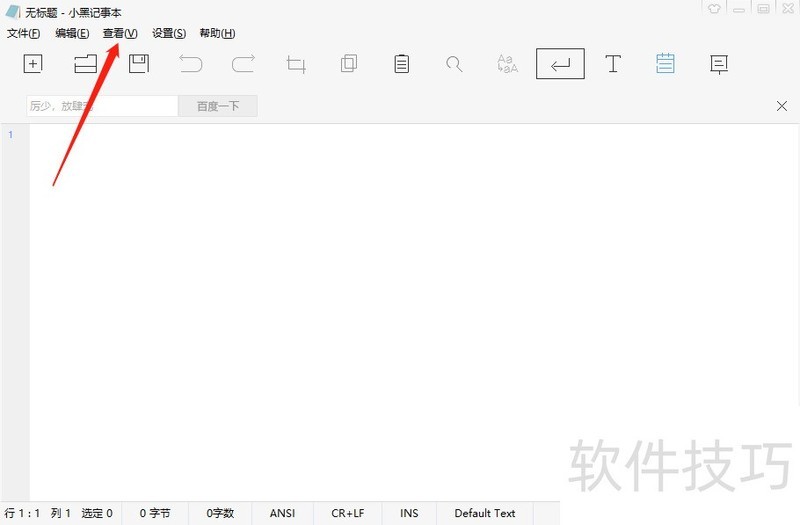
Task: Toggle the always-on-top pin icon
Action: [x=718, y=64]
